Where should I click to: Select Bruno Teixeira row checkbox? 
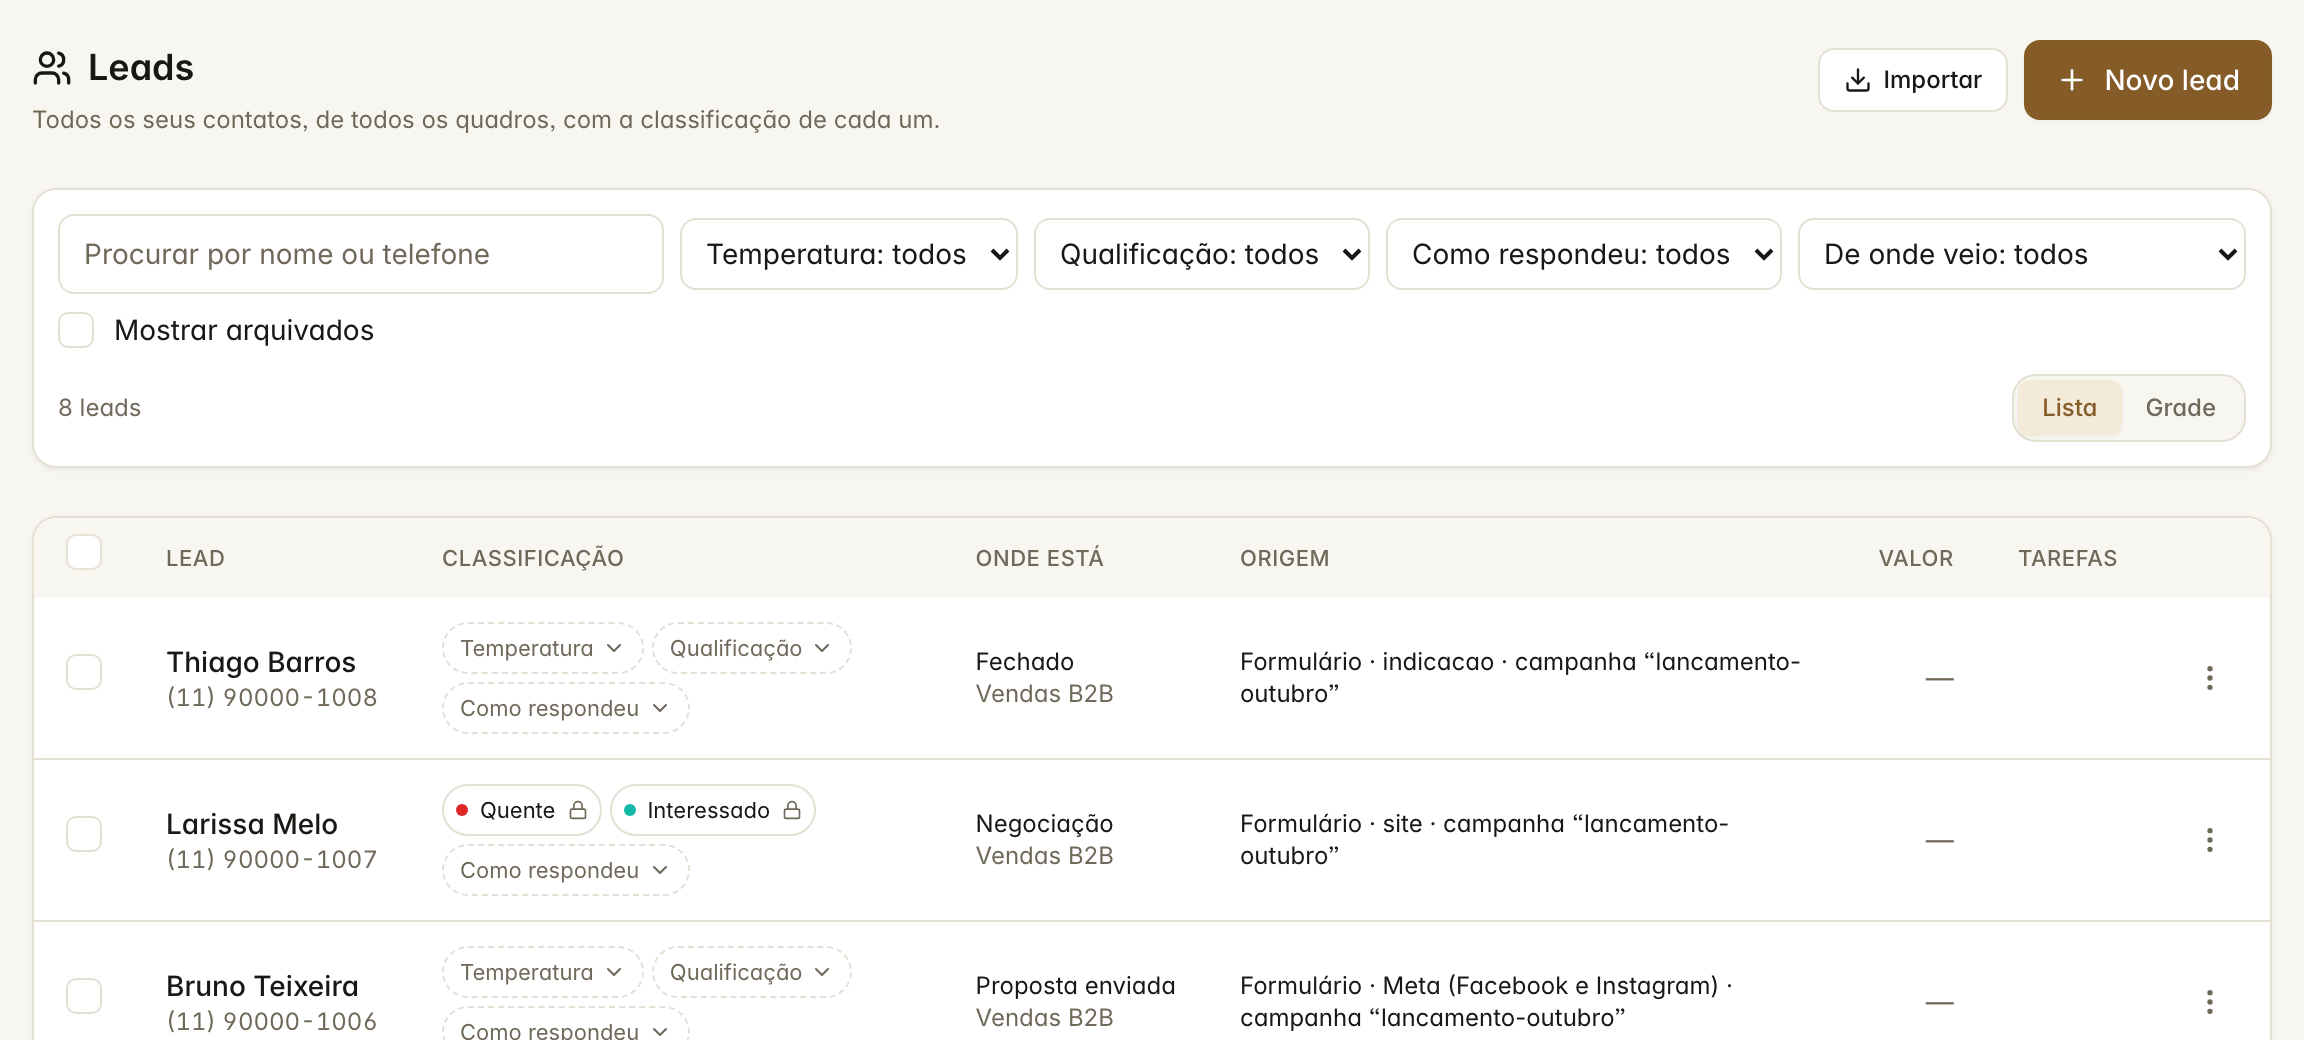pyautogui.click(x=84, y=996)
